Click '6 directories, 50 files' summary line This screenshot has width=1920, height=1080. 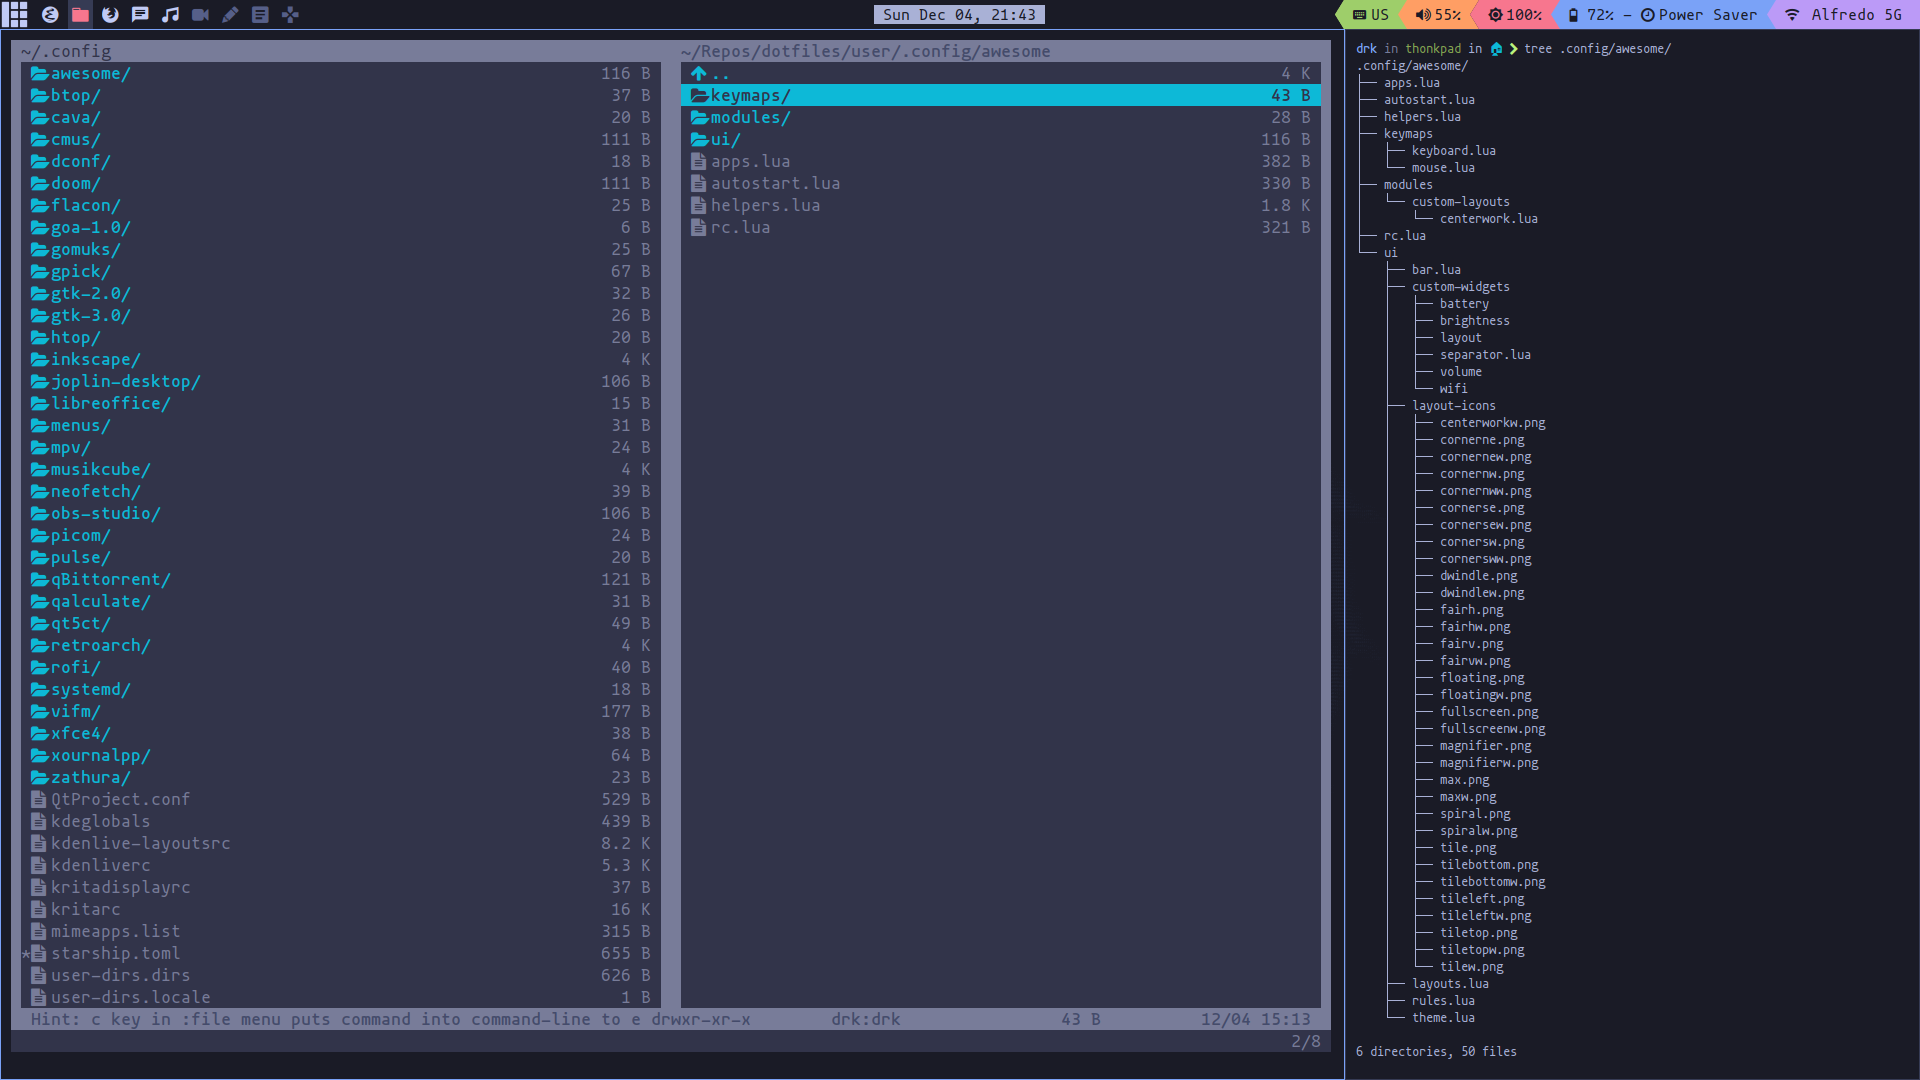pyautogui.click(x=1436, y=1051)
